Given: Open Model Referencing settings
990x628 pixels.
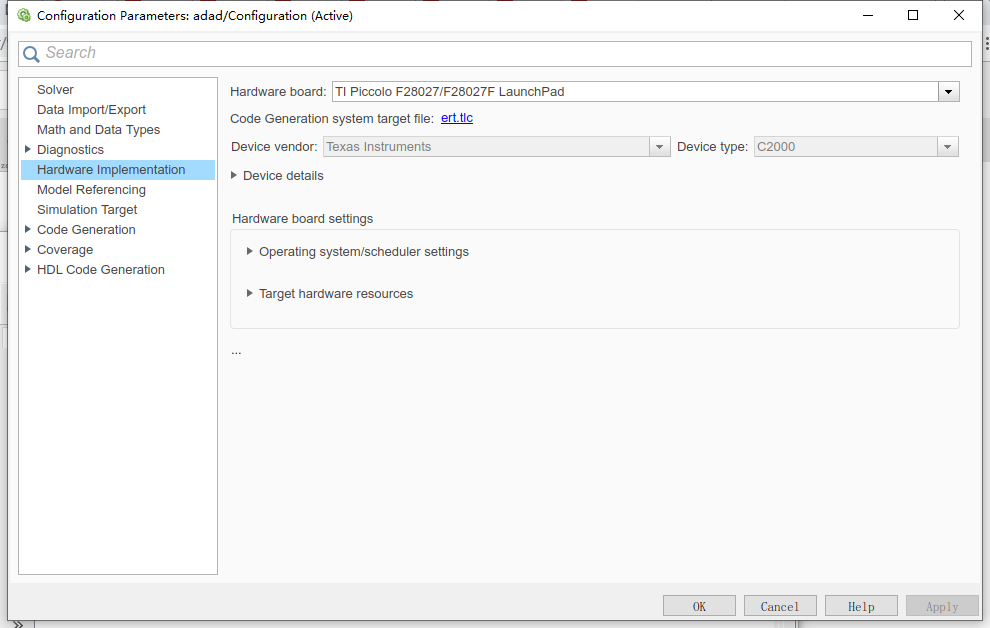Looking at the screenshot, I should [x=91, y=189].
